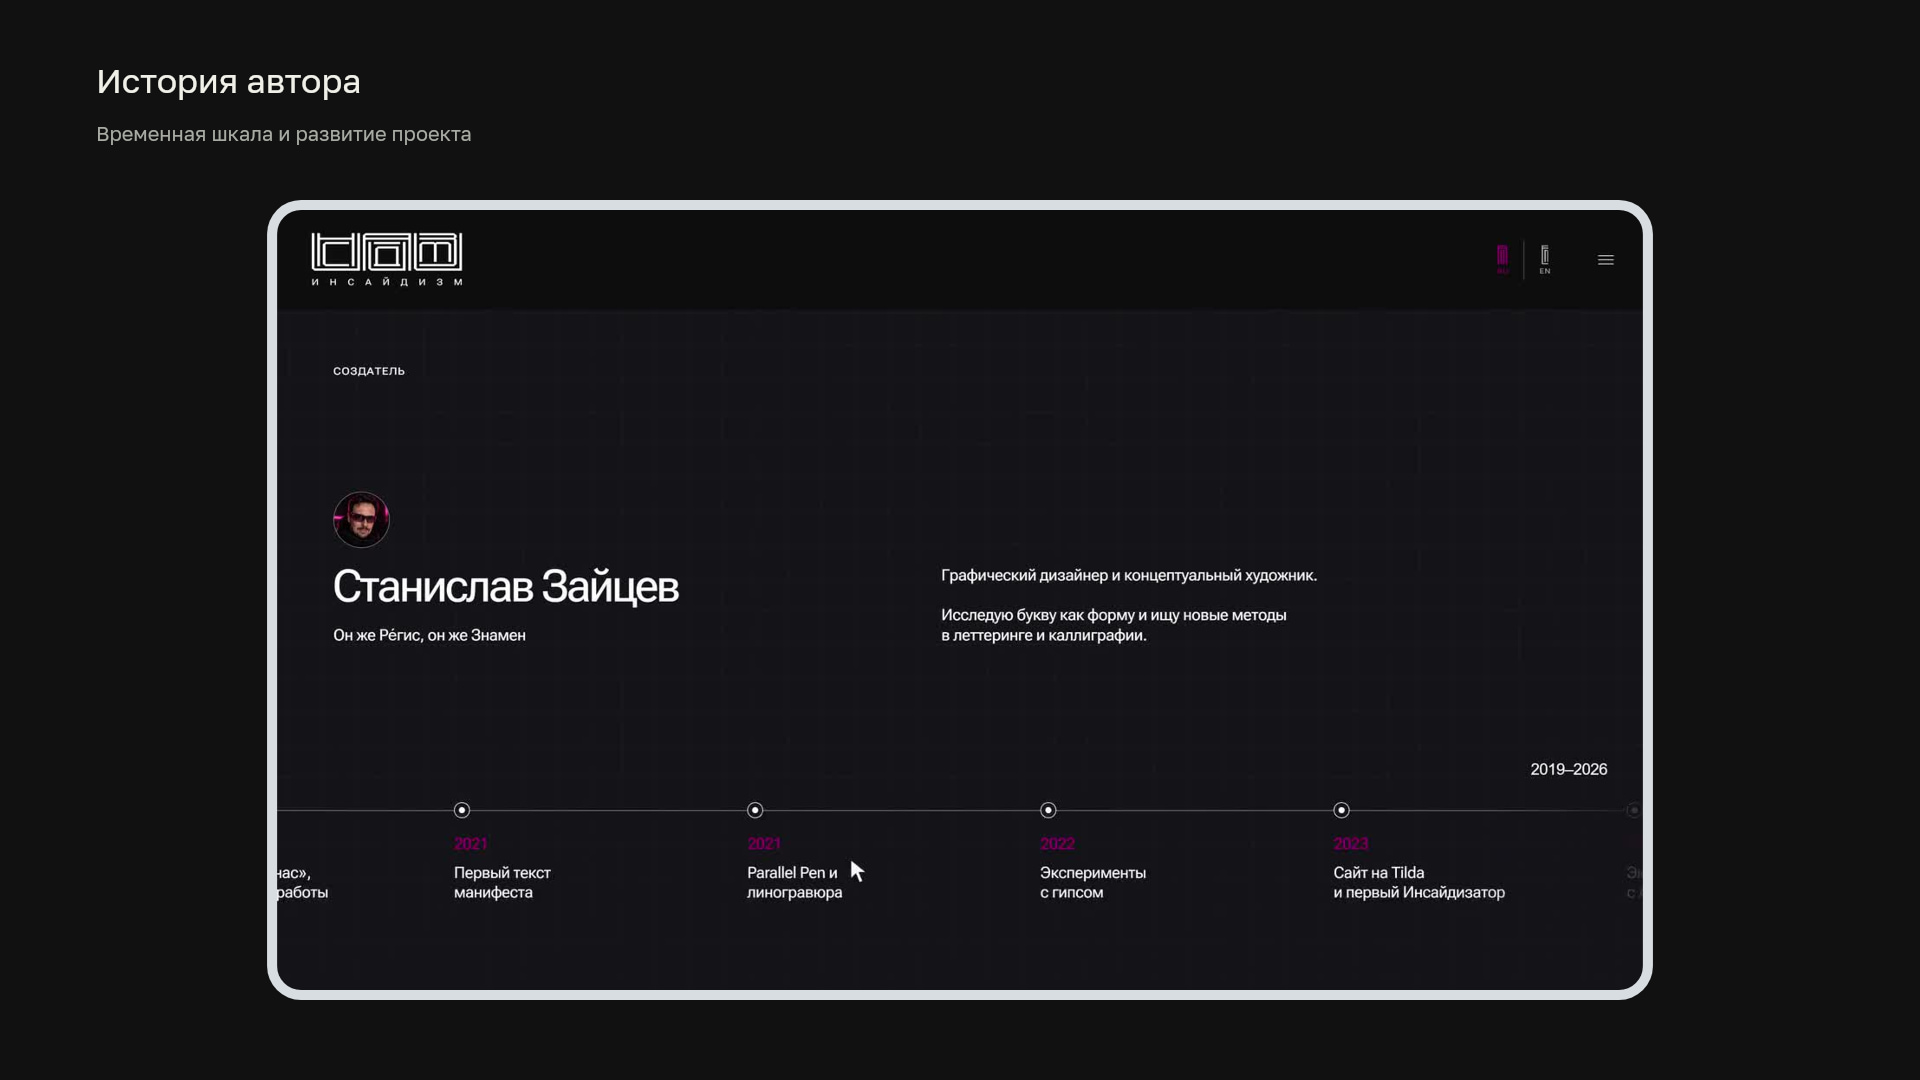This screenshot has width=1920, height=1080.
Task: Select timeline marker above Первый текст манифеста
Action: click(x=462, y=810)
